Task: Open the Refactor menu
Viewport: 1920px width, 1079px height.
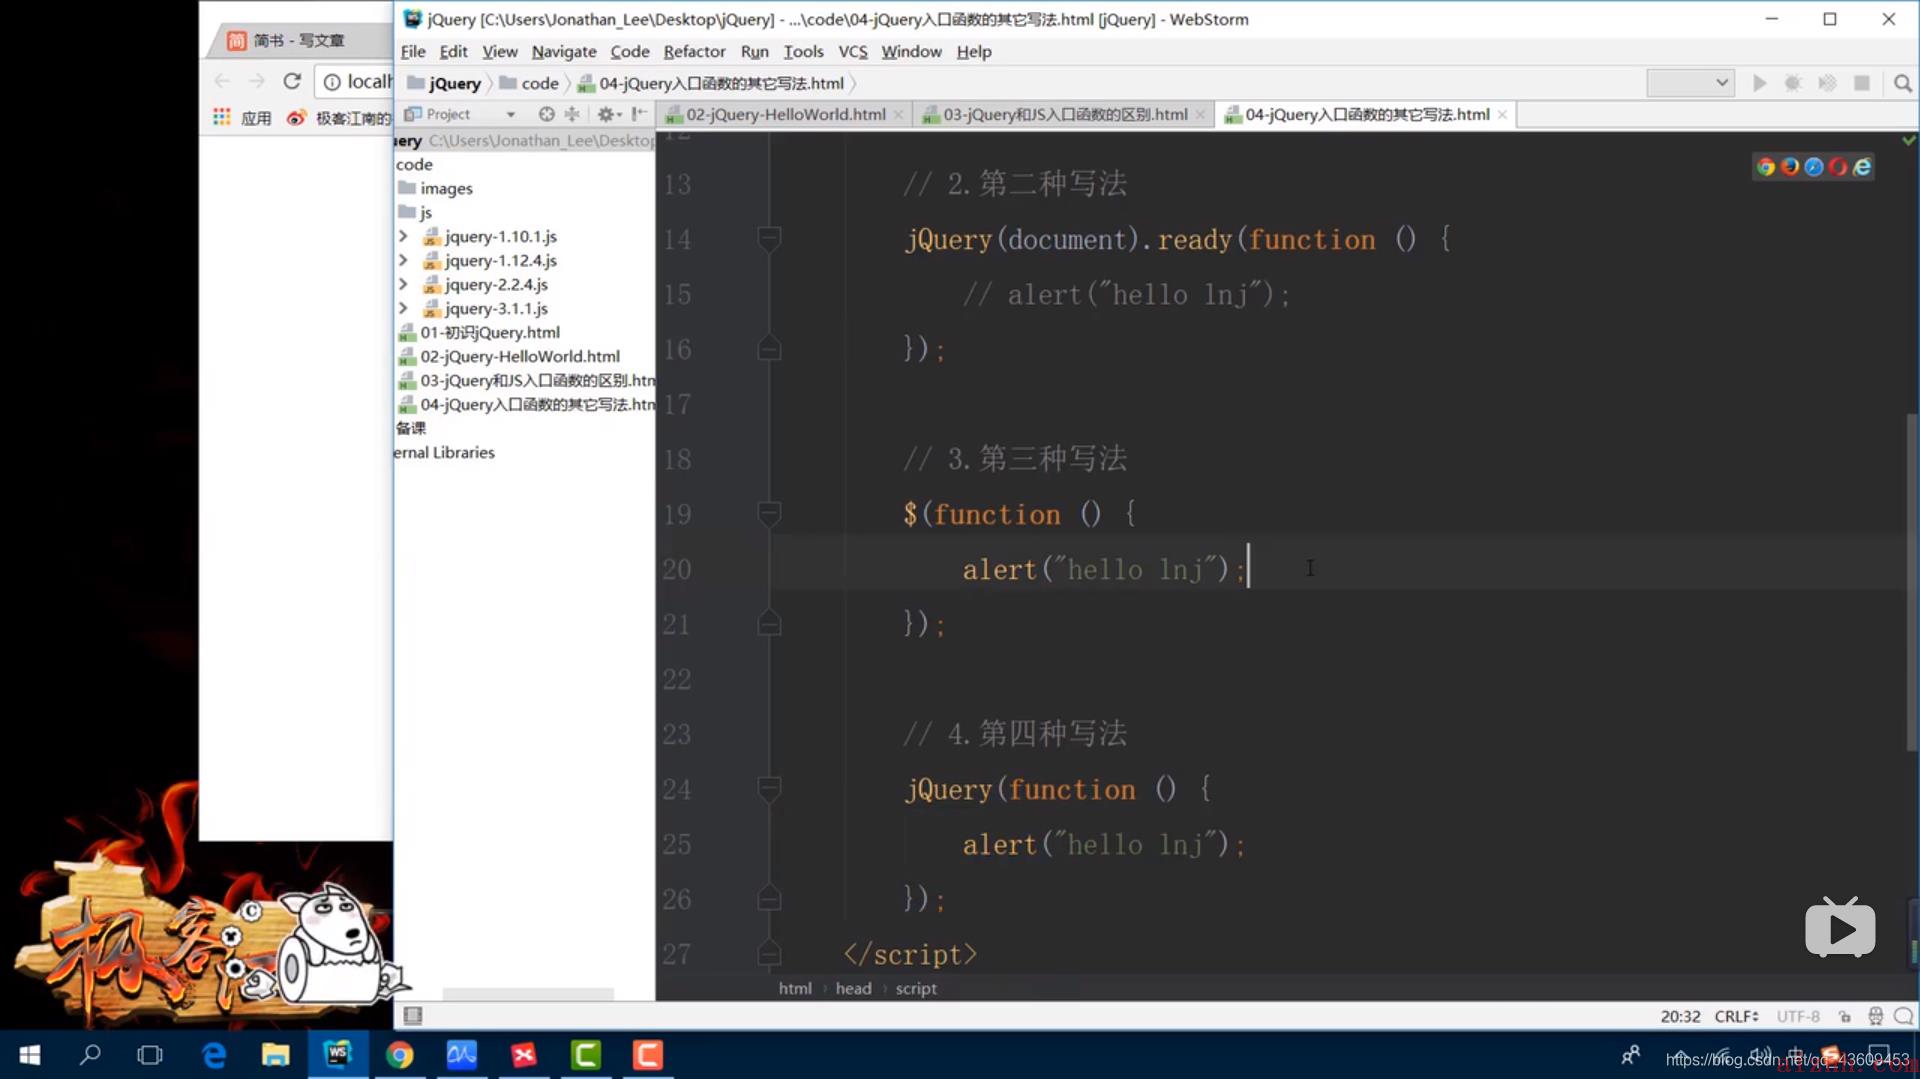Action: [694, 51]
